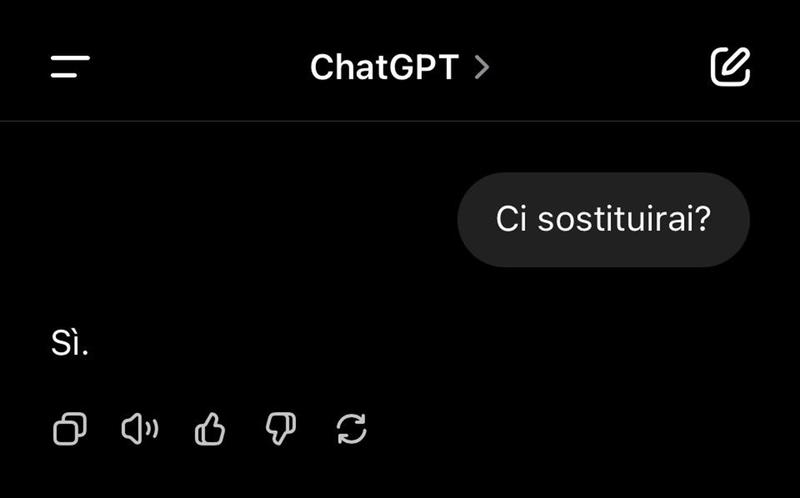Start a new chat with compose icon
The height and width of the screenshot is (498, 800).
[x=730, y=67]
